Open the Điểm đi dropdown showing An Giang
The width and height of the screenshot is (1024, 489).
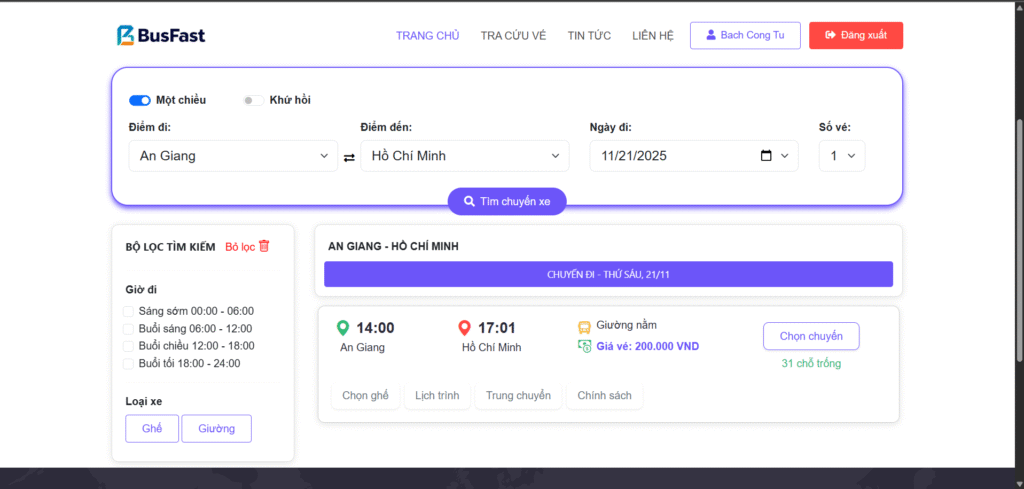pyautogui.click(x=233, y=156)
